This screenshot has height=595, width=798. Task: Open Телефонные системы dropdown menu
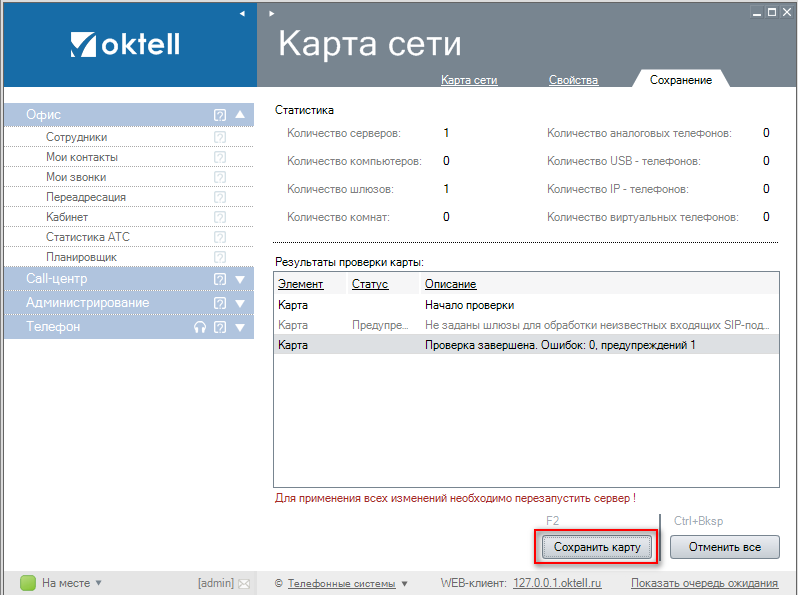(404, 584)
